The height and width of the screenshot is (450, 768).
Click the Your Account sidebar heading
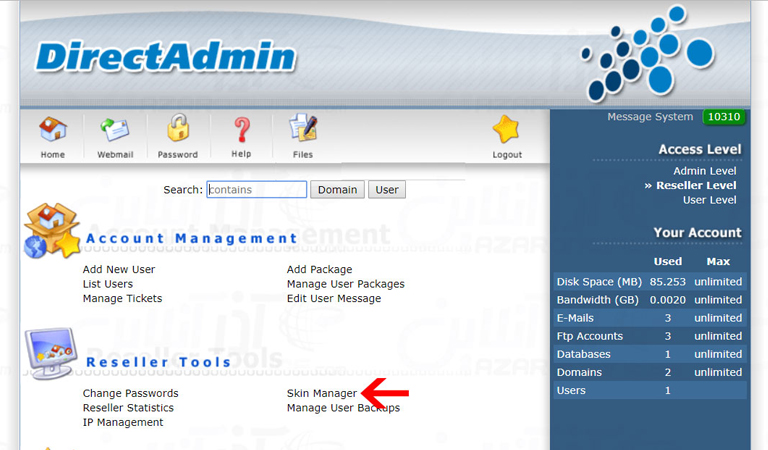697,233
